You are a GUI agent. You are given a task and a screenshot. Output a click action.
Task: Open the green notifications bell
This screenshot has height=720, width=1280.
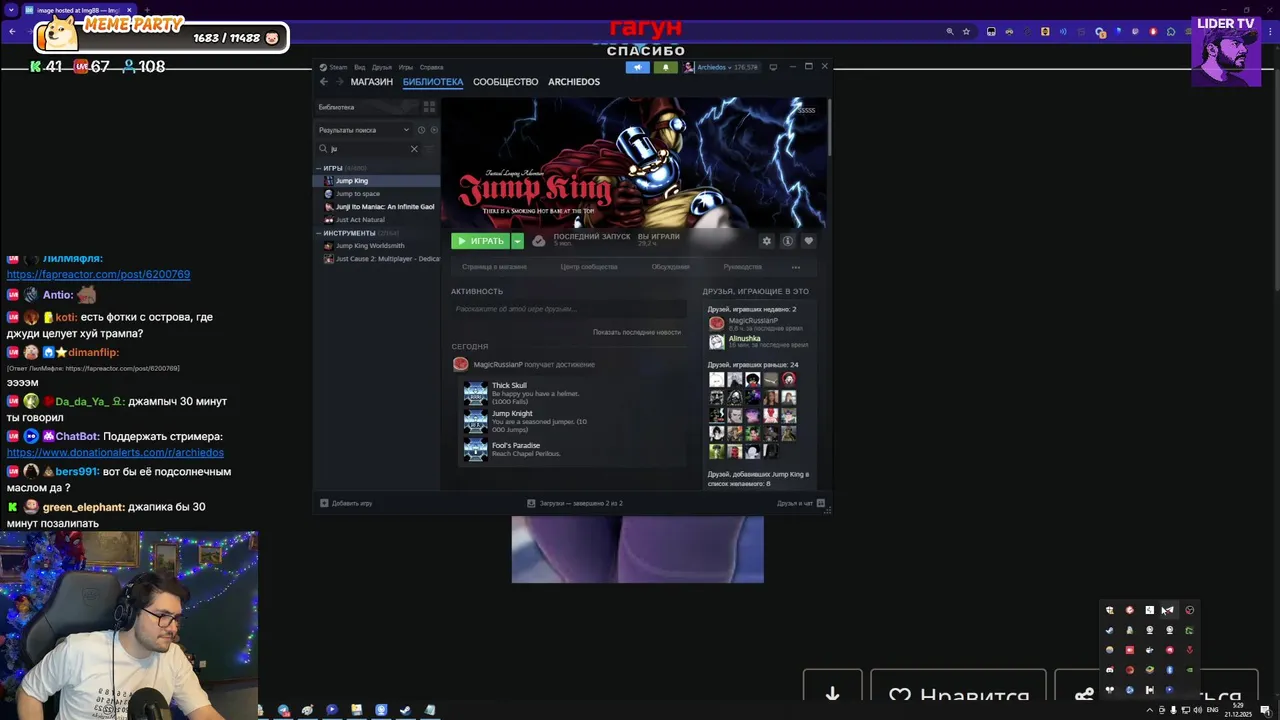(x=665, y=67)
